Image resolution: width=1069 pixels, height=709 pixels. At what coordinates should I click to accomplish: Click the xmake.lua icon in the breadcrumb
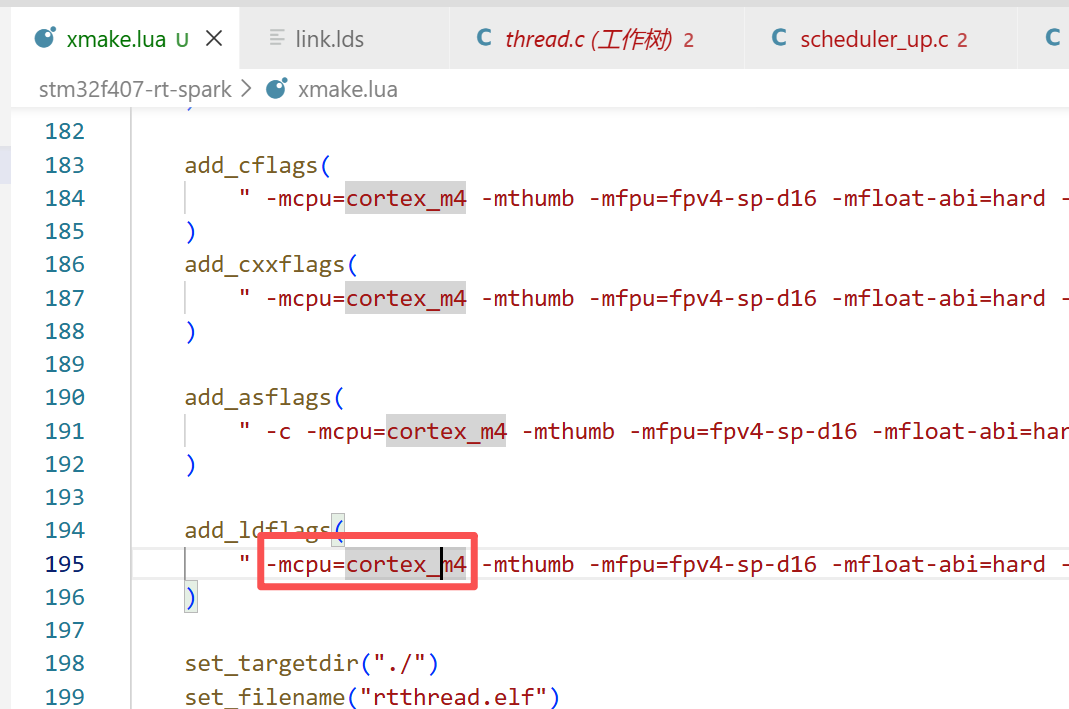pos(276,89)
